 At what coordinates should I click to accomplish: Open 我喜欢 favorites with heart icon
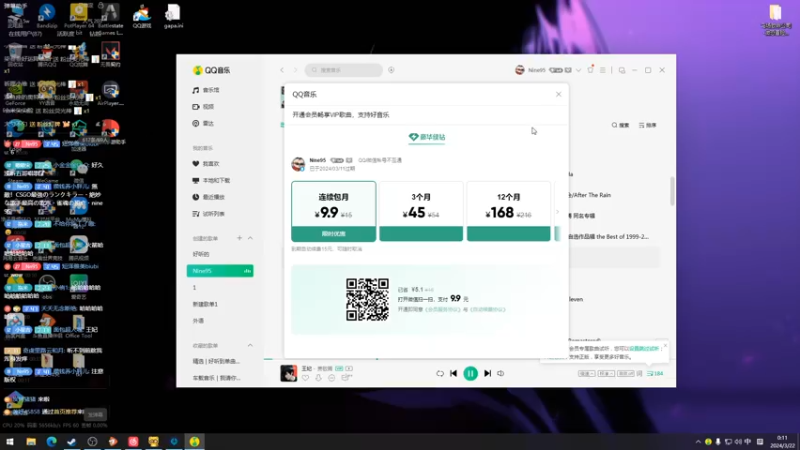click(206, 164)
